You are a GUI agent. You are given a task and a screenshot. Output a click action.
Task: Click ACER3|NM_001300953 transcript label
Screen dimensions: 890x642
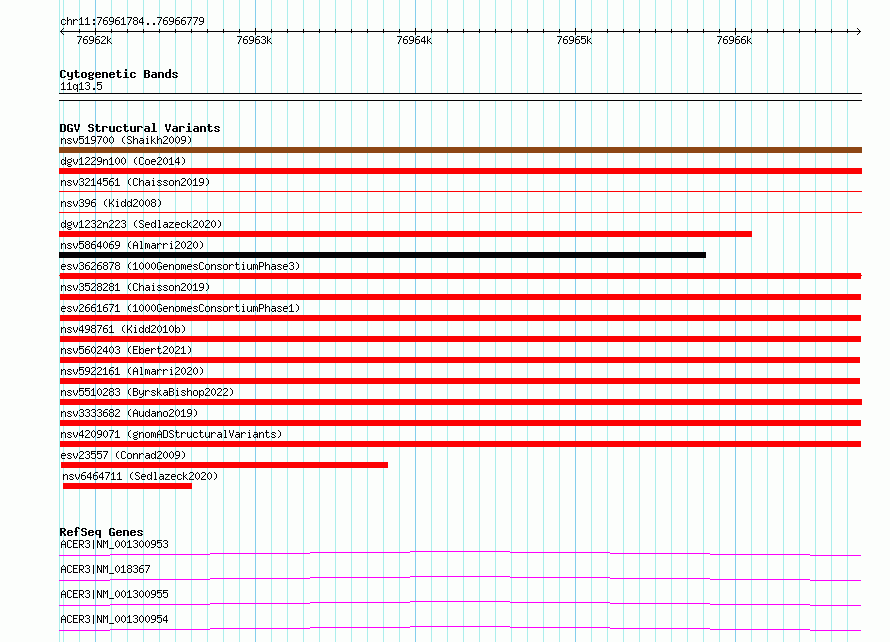[114, 544]
